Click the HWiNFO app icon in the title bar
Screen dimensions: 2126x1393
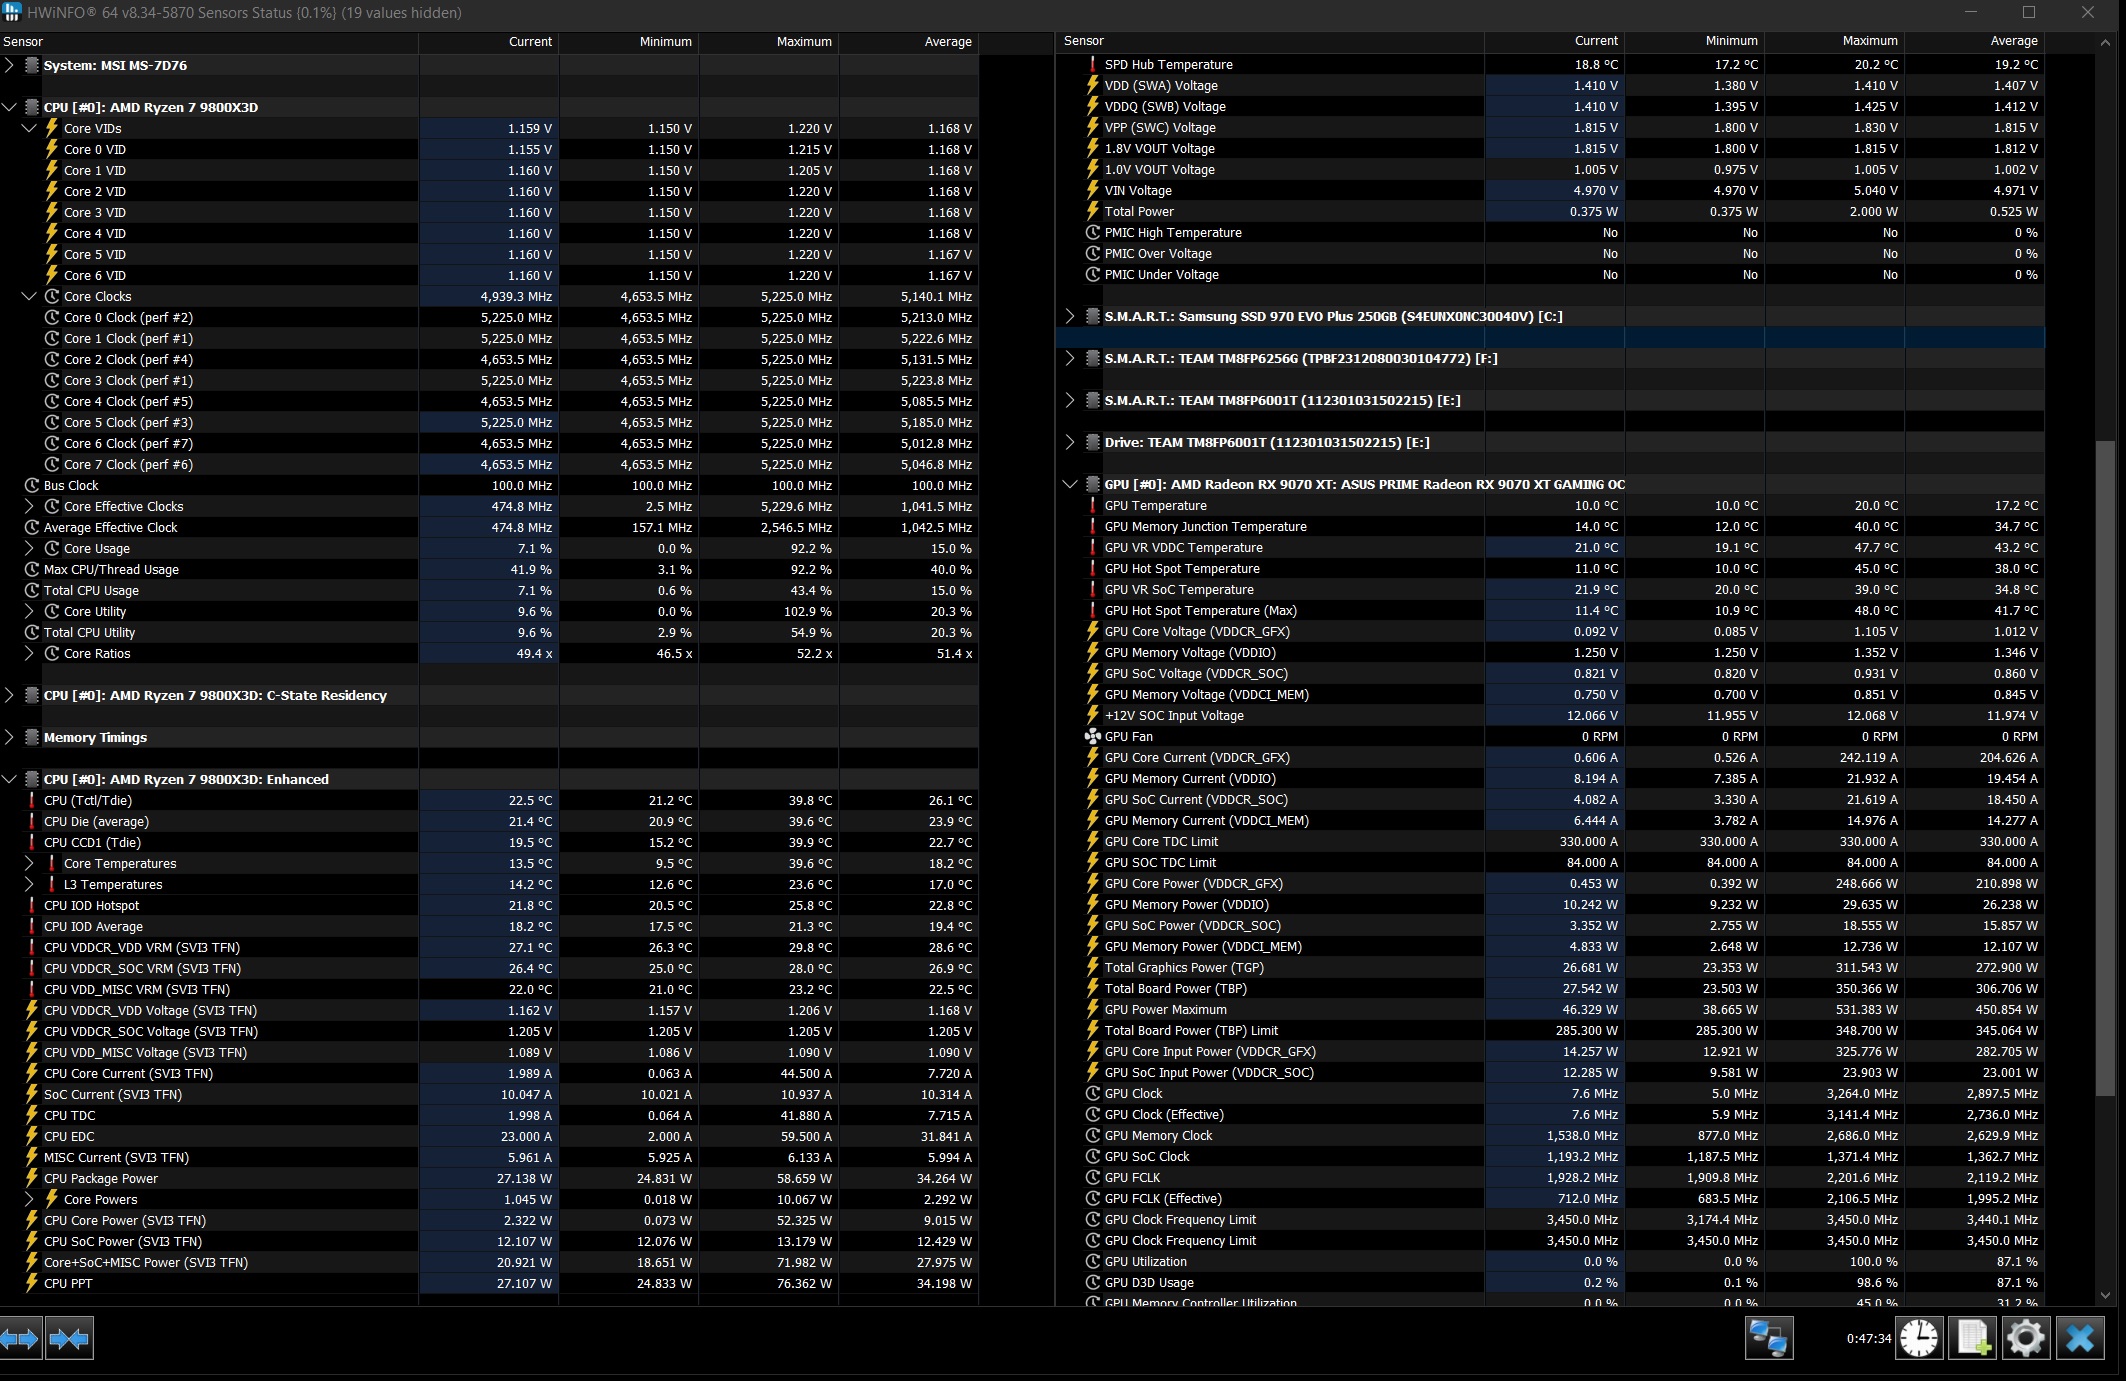click(x=11, y=12)
